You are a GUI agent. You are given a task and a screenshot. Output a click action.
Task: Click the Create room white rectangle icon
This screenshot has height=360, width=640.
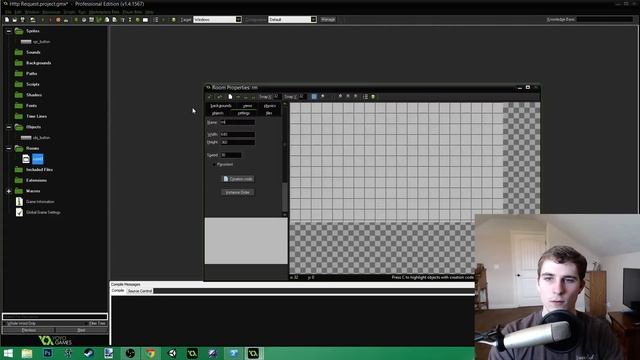[x=145, y=20]
